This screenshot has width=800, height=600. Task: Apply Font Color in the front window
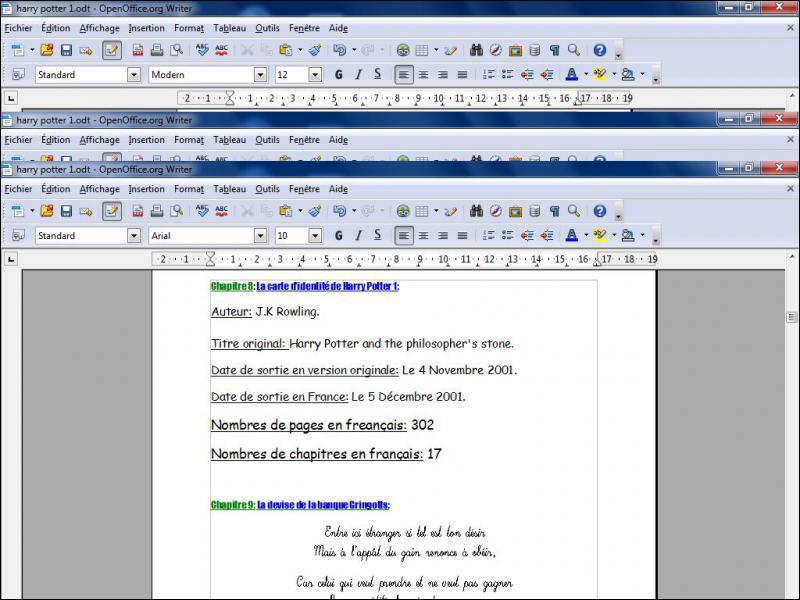[572, 236]
